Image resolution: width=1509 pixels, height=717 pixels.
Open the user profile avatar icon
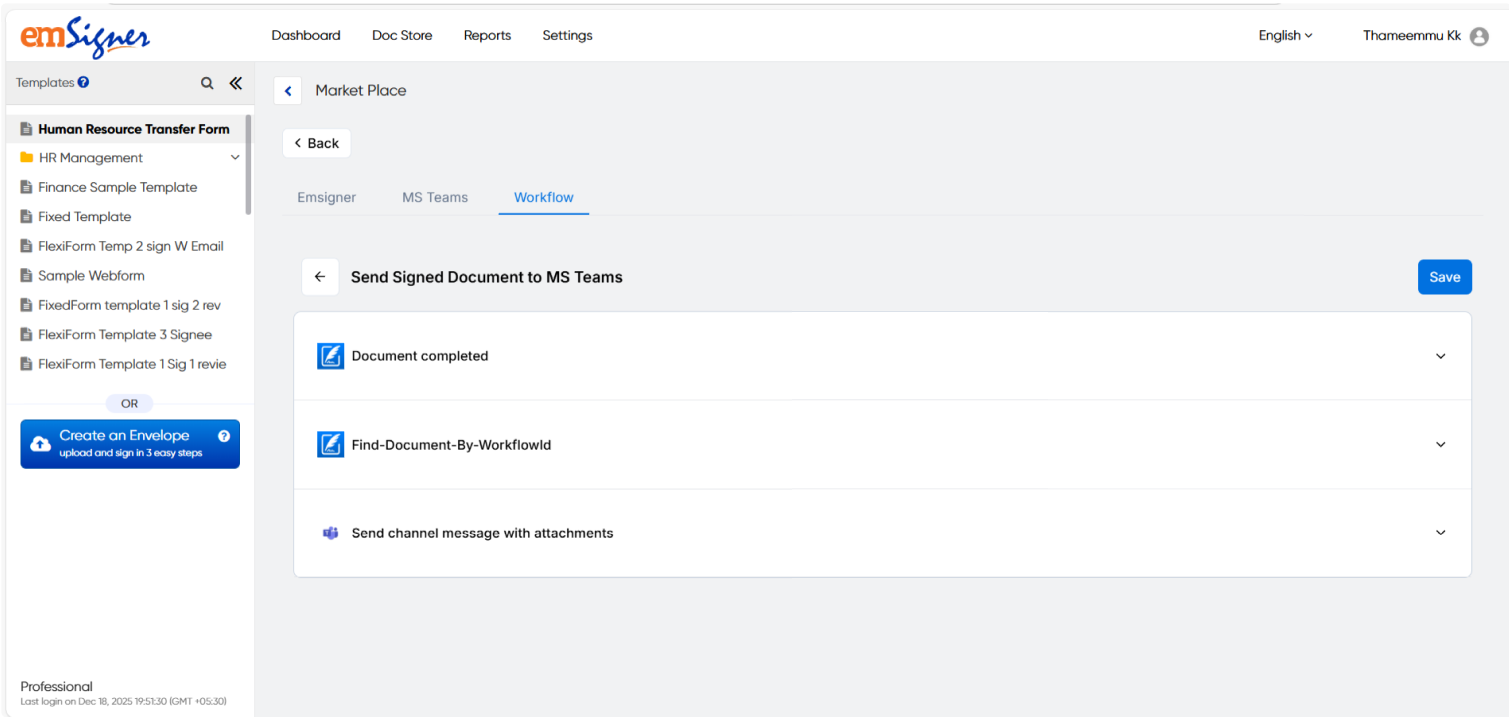click(x=1479, y=36)
